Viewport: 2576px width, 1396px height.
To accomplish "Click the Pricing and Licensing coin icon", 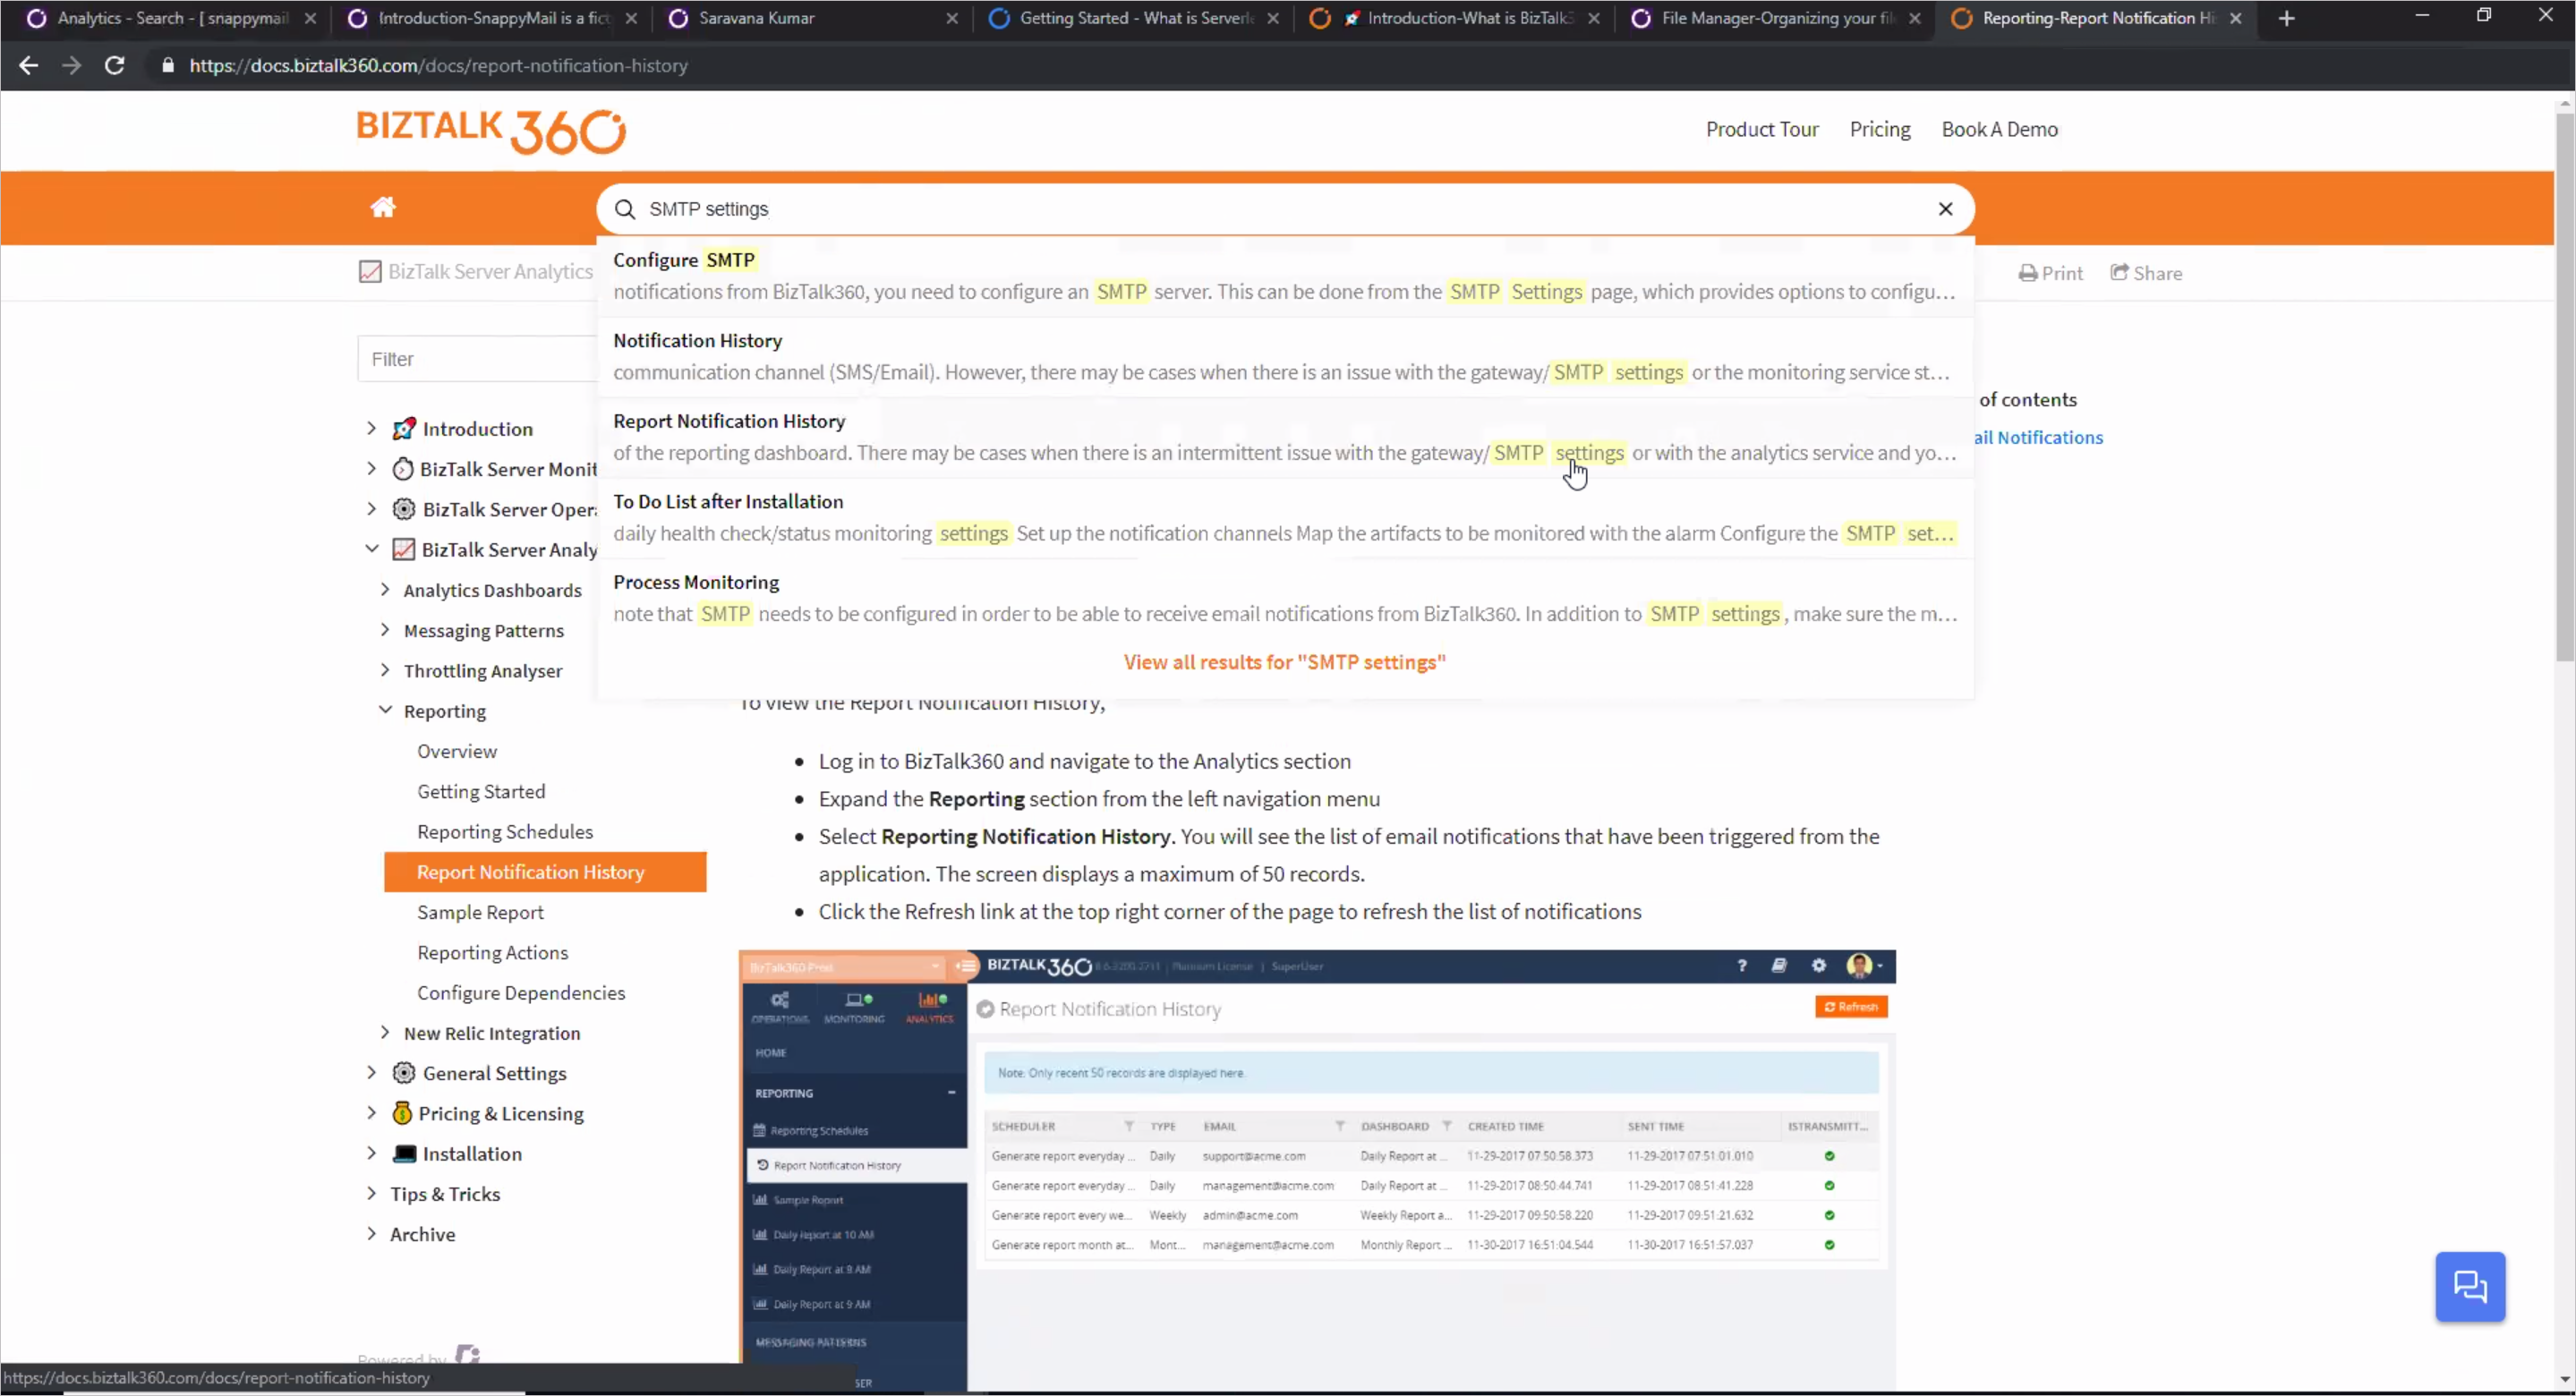I will coord(399,1112).
